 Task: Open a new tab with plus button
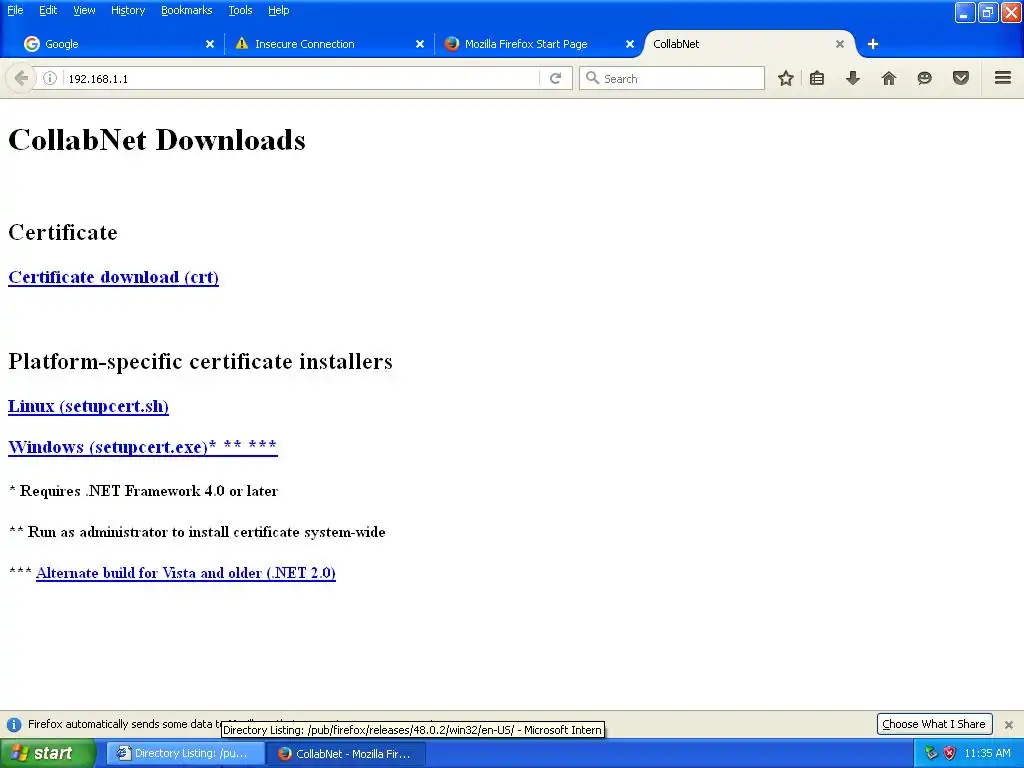tap(872, 44)
